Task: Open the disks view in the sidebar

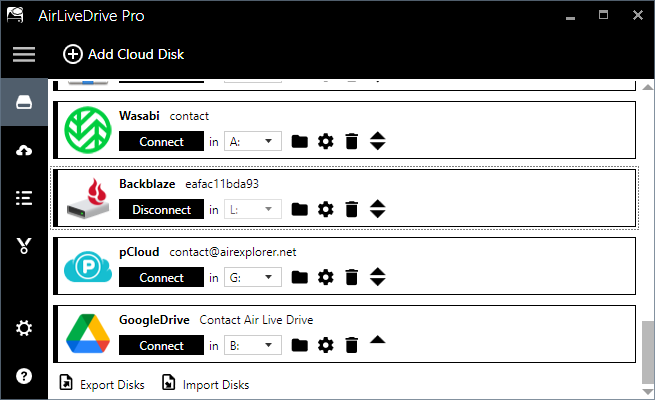Action: [x=24, y=102]
